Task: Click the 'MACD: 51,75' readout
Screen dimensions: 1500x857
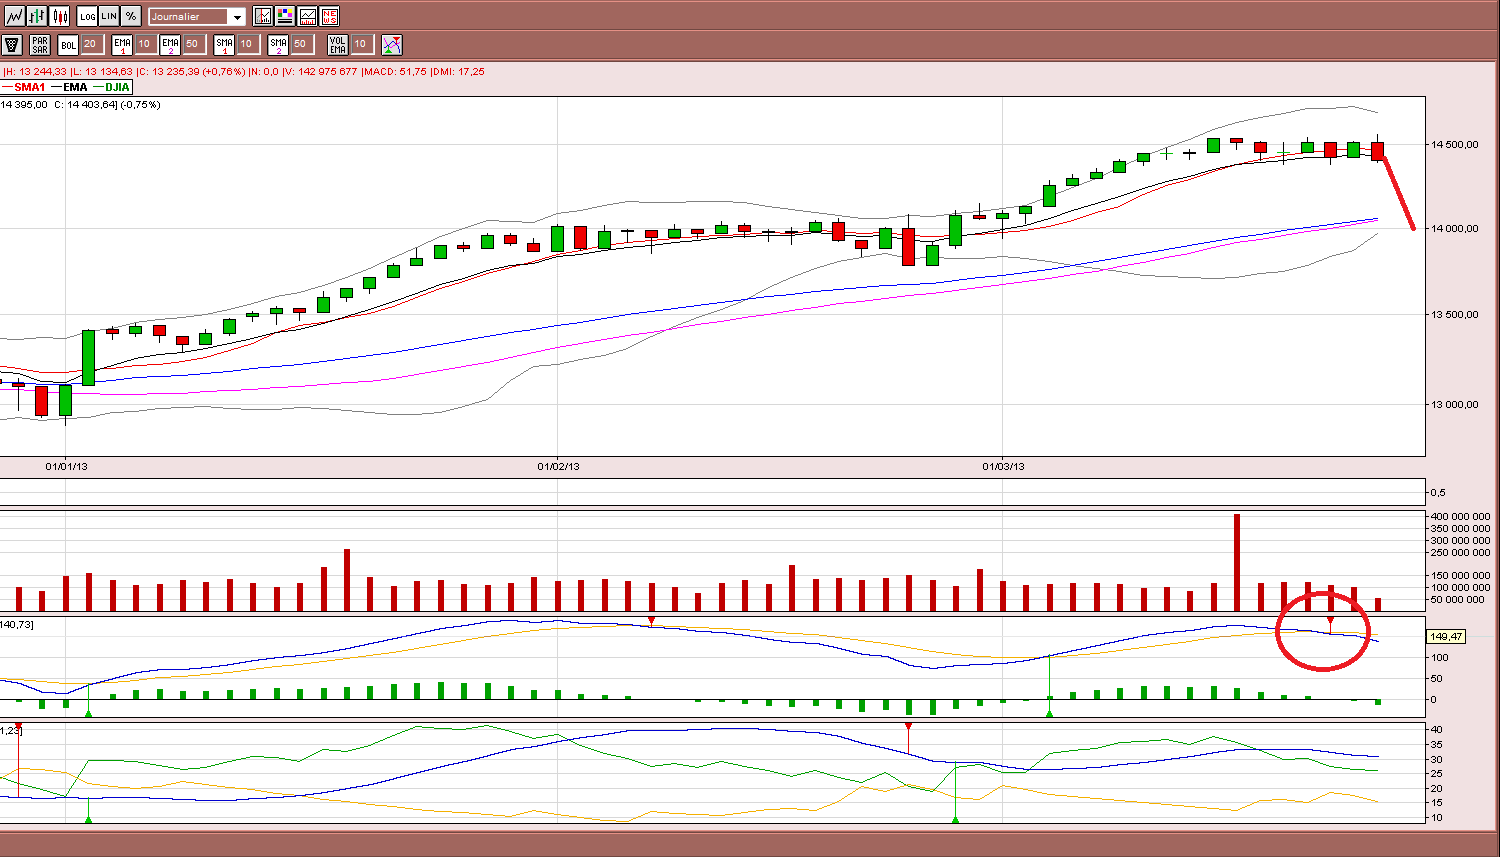Action: click(394, 72)
